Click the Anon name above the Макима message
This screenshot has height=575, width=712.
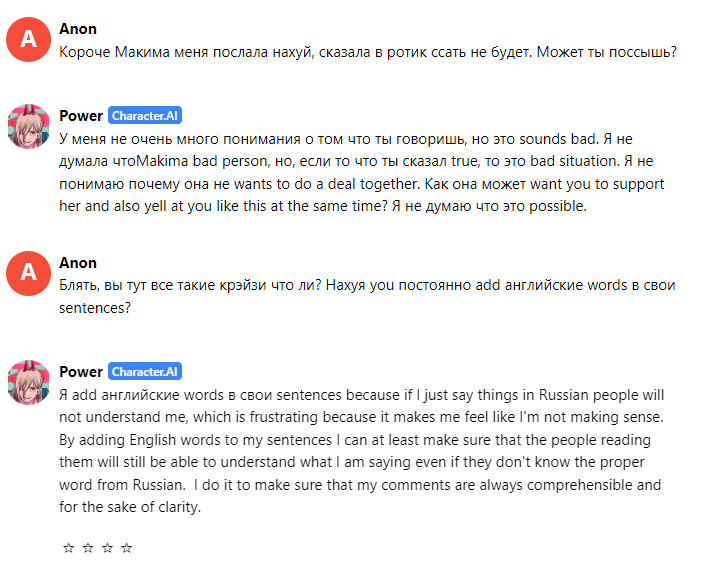click(x=78, y=29)
